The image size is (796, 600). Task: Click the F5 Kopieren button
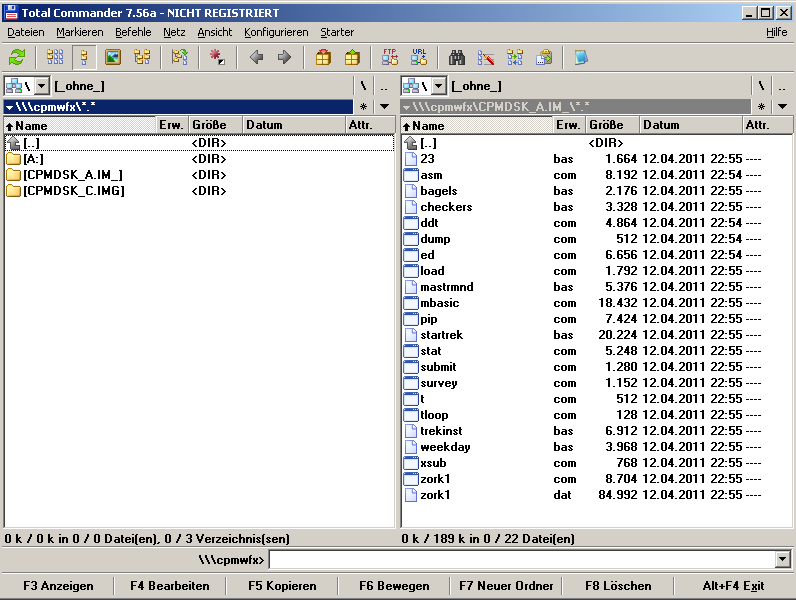point(282,586)
